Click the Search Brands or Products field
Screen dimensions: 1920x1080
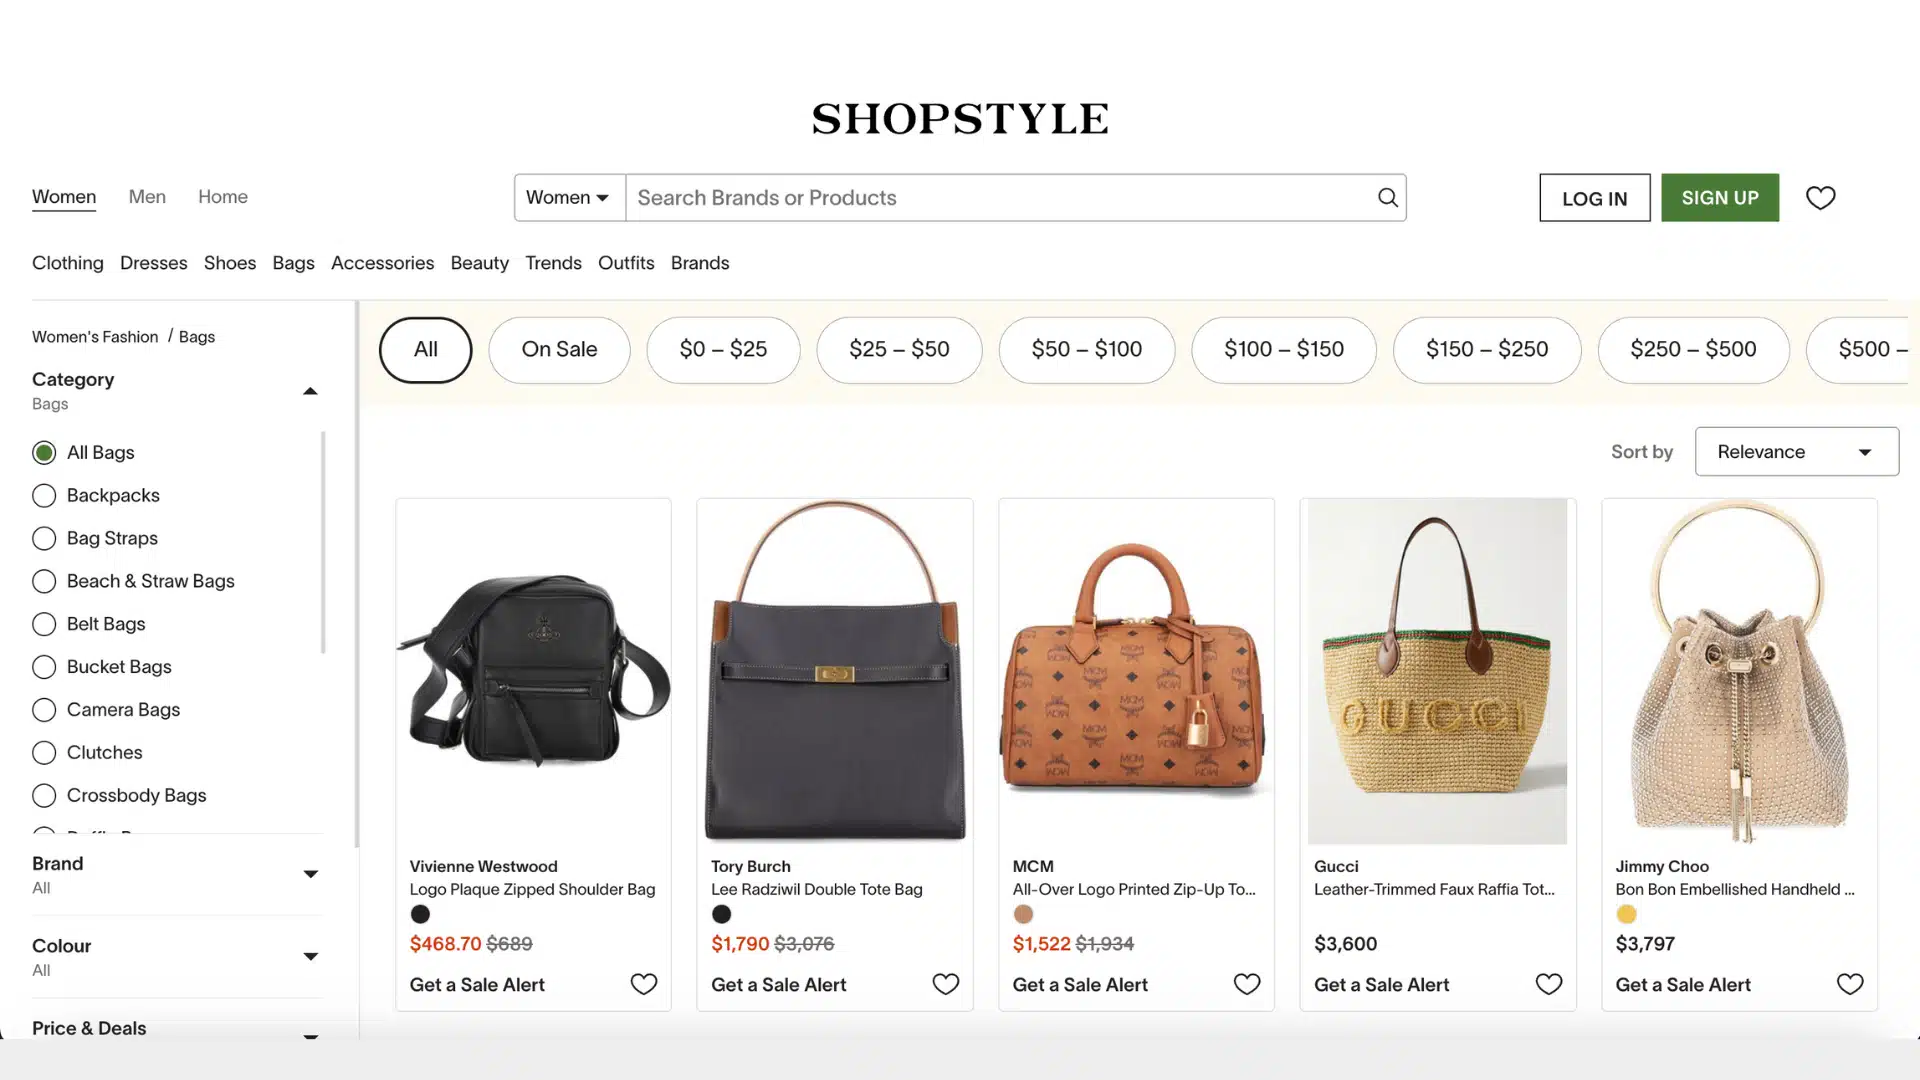pyautogui.click(x=1000, y=198)
